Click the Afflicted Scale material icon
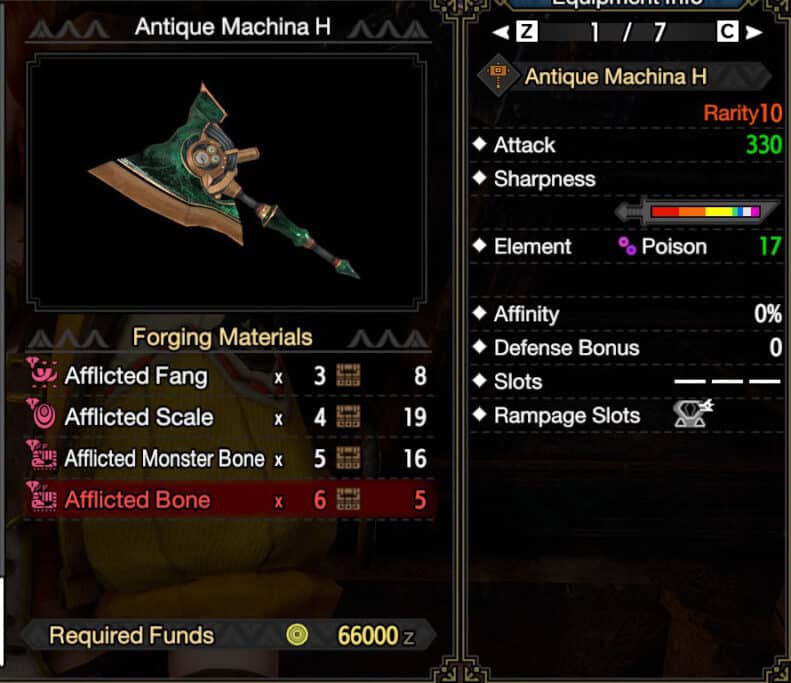 click(x=43, y=415)
